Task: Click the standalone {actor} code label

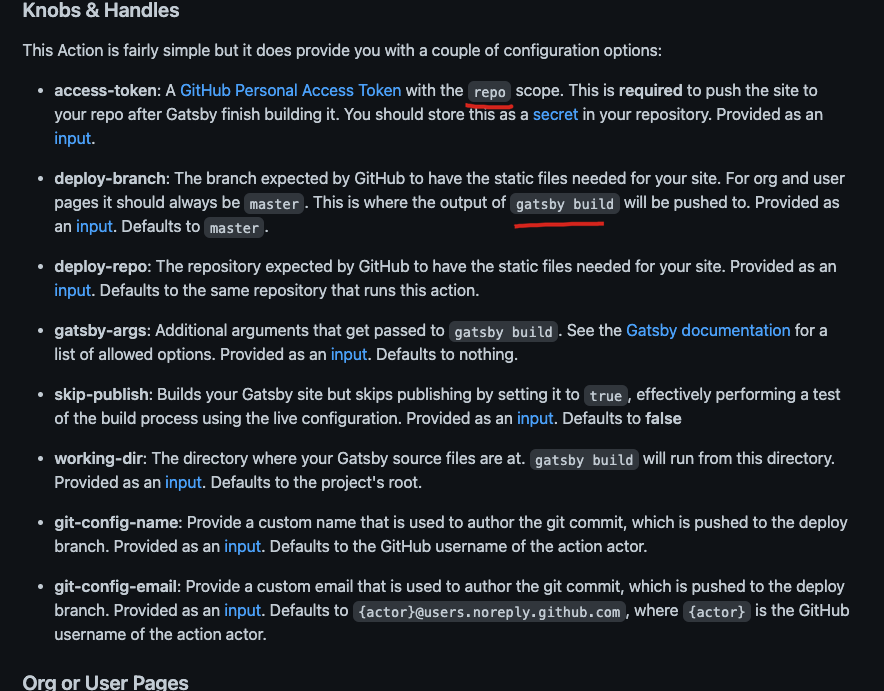Action: point(717,612)
